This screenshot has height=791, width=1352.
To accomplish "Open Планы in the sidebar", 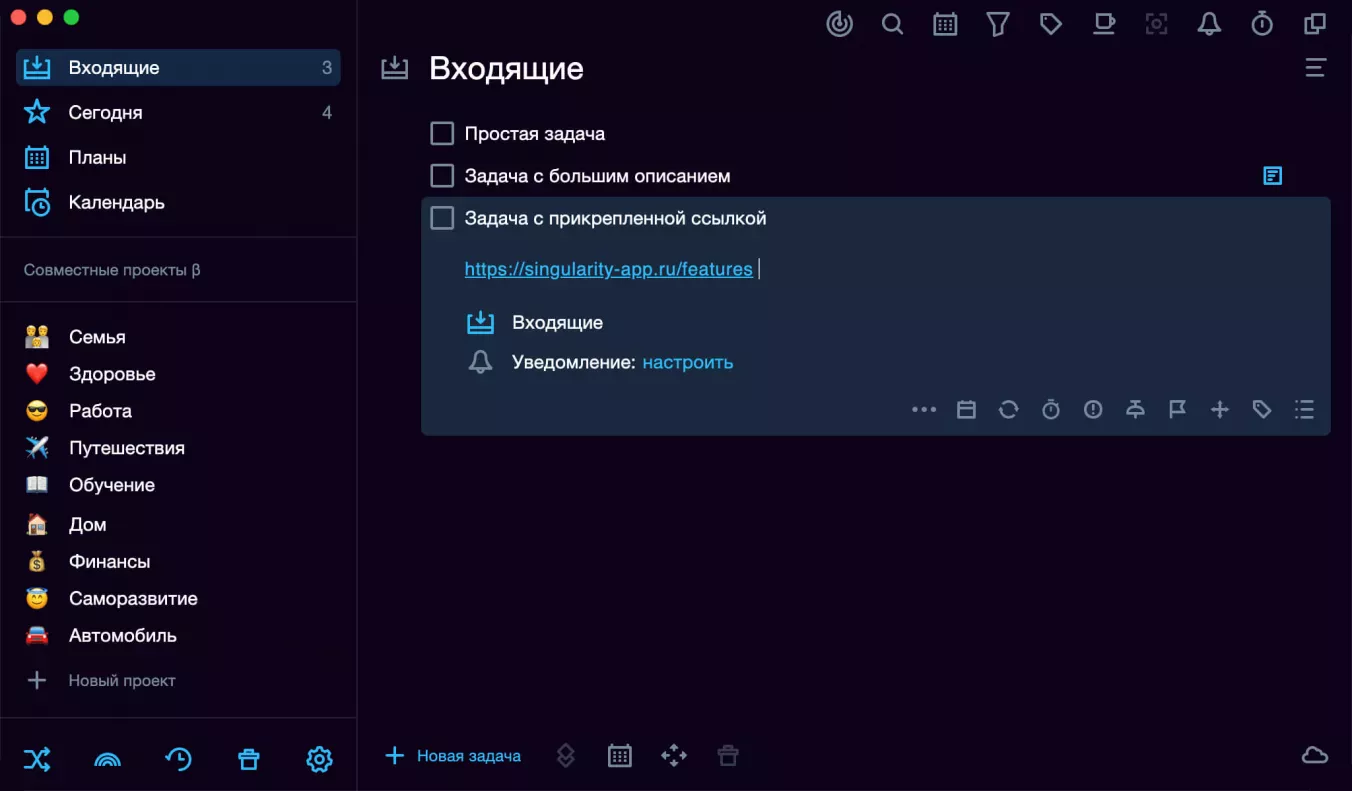I will click(178, 158).
